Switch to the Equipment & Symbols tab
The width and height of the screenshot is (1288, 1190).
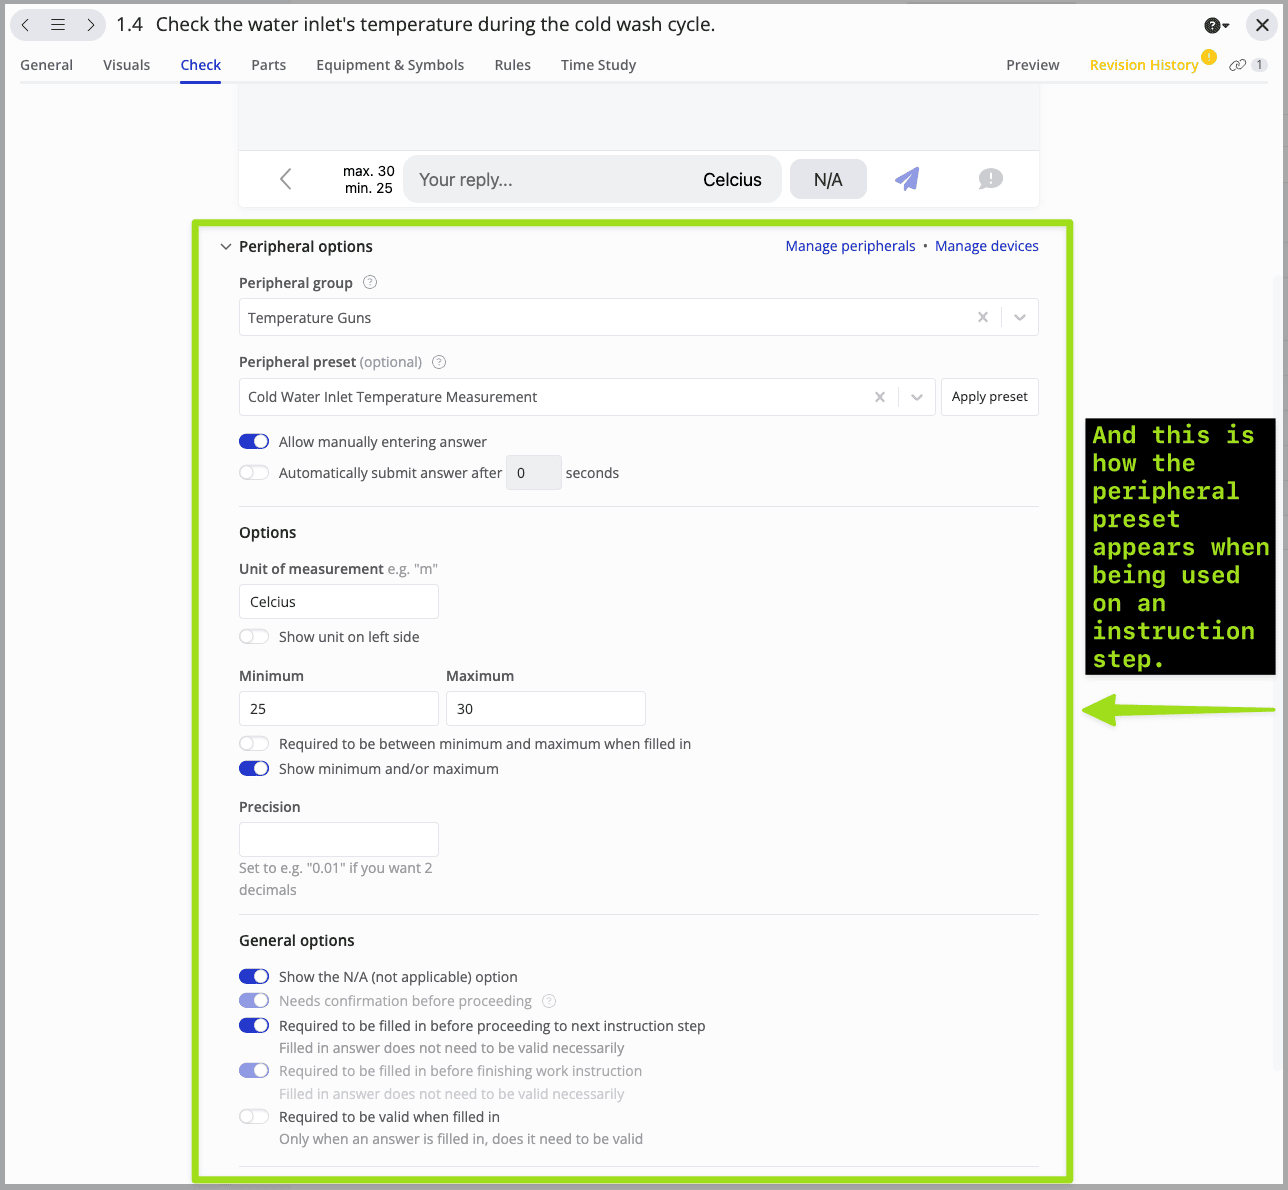coord(390,65)
